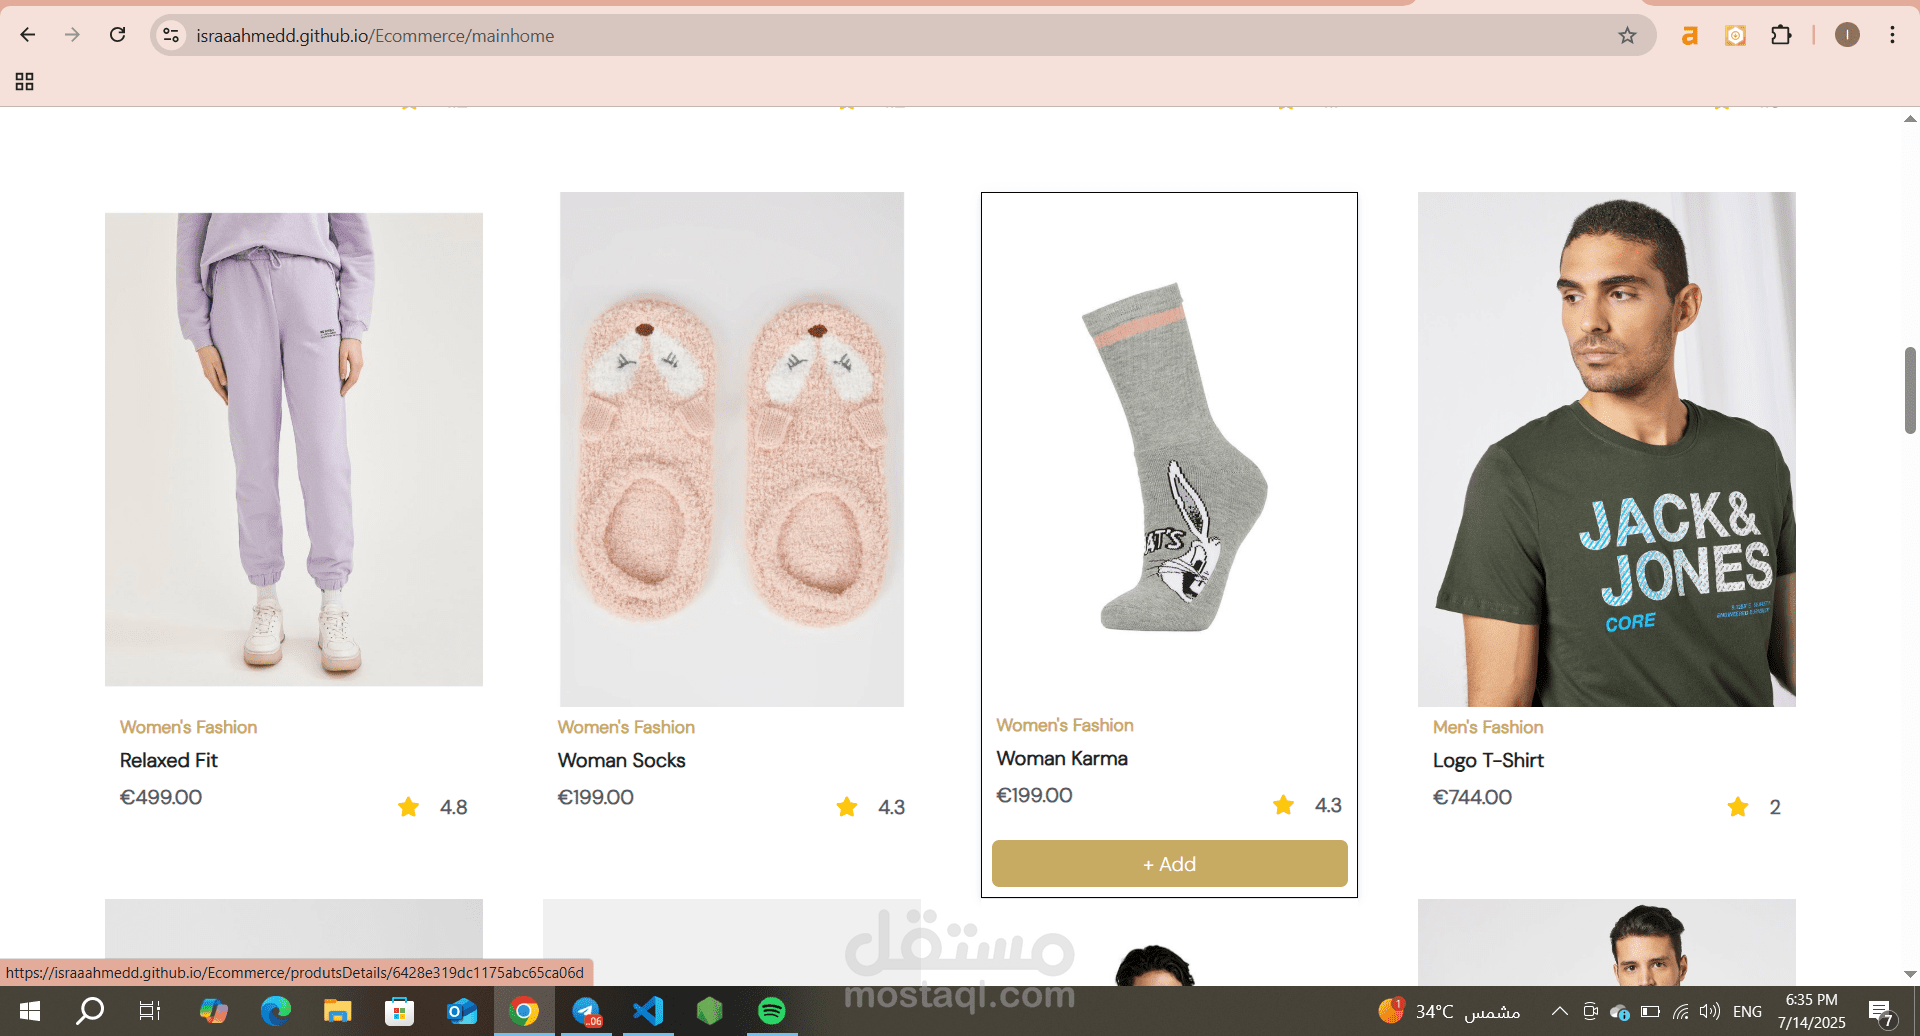Open the orange 'a' browser extension
Image resolution: width=1920 pixels, height=1036 pixels.
point(1689,36)
